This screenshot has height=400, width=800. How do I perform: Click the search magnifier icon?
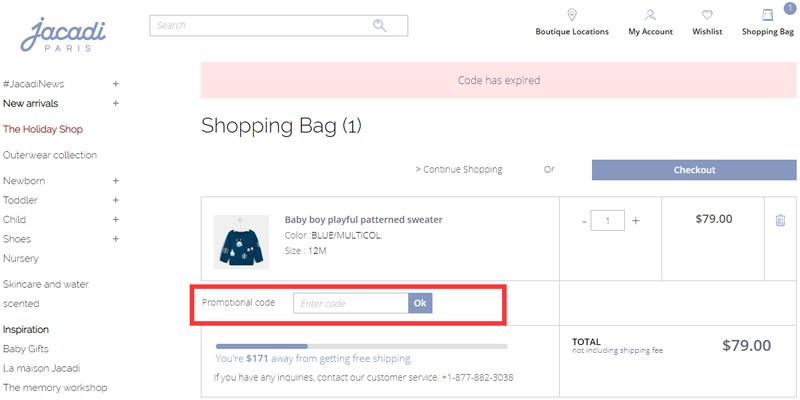click(380, 26)
